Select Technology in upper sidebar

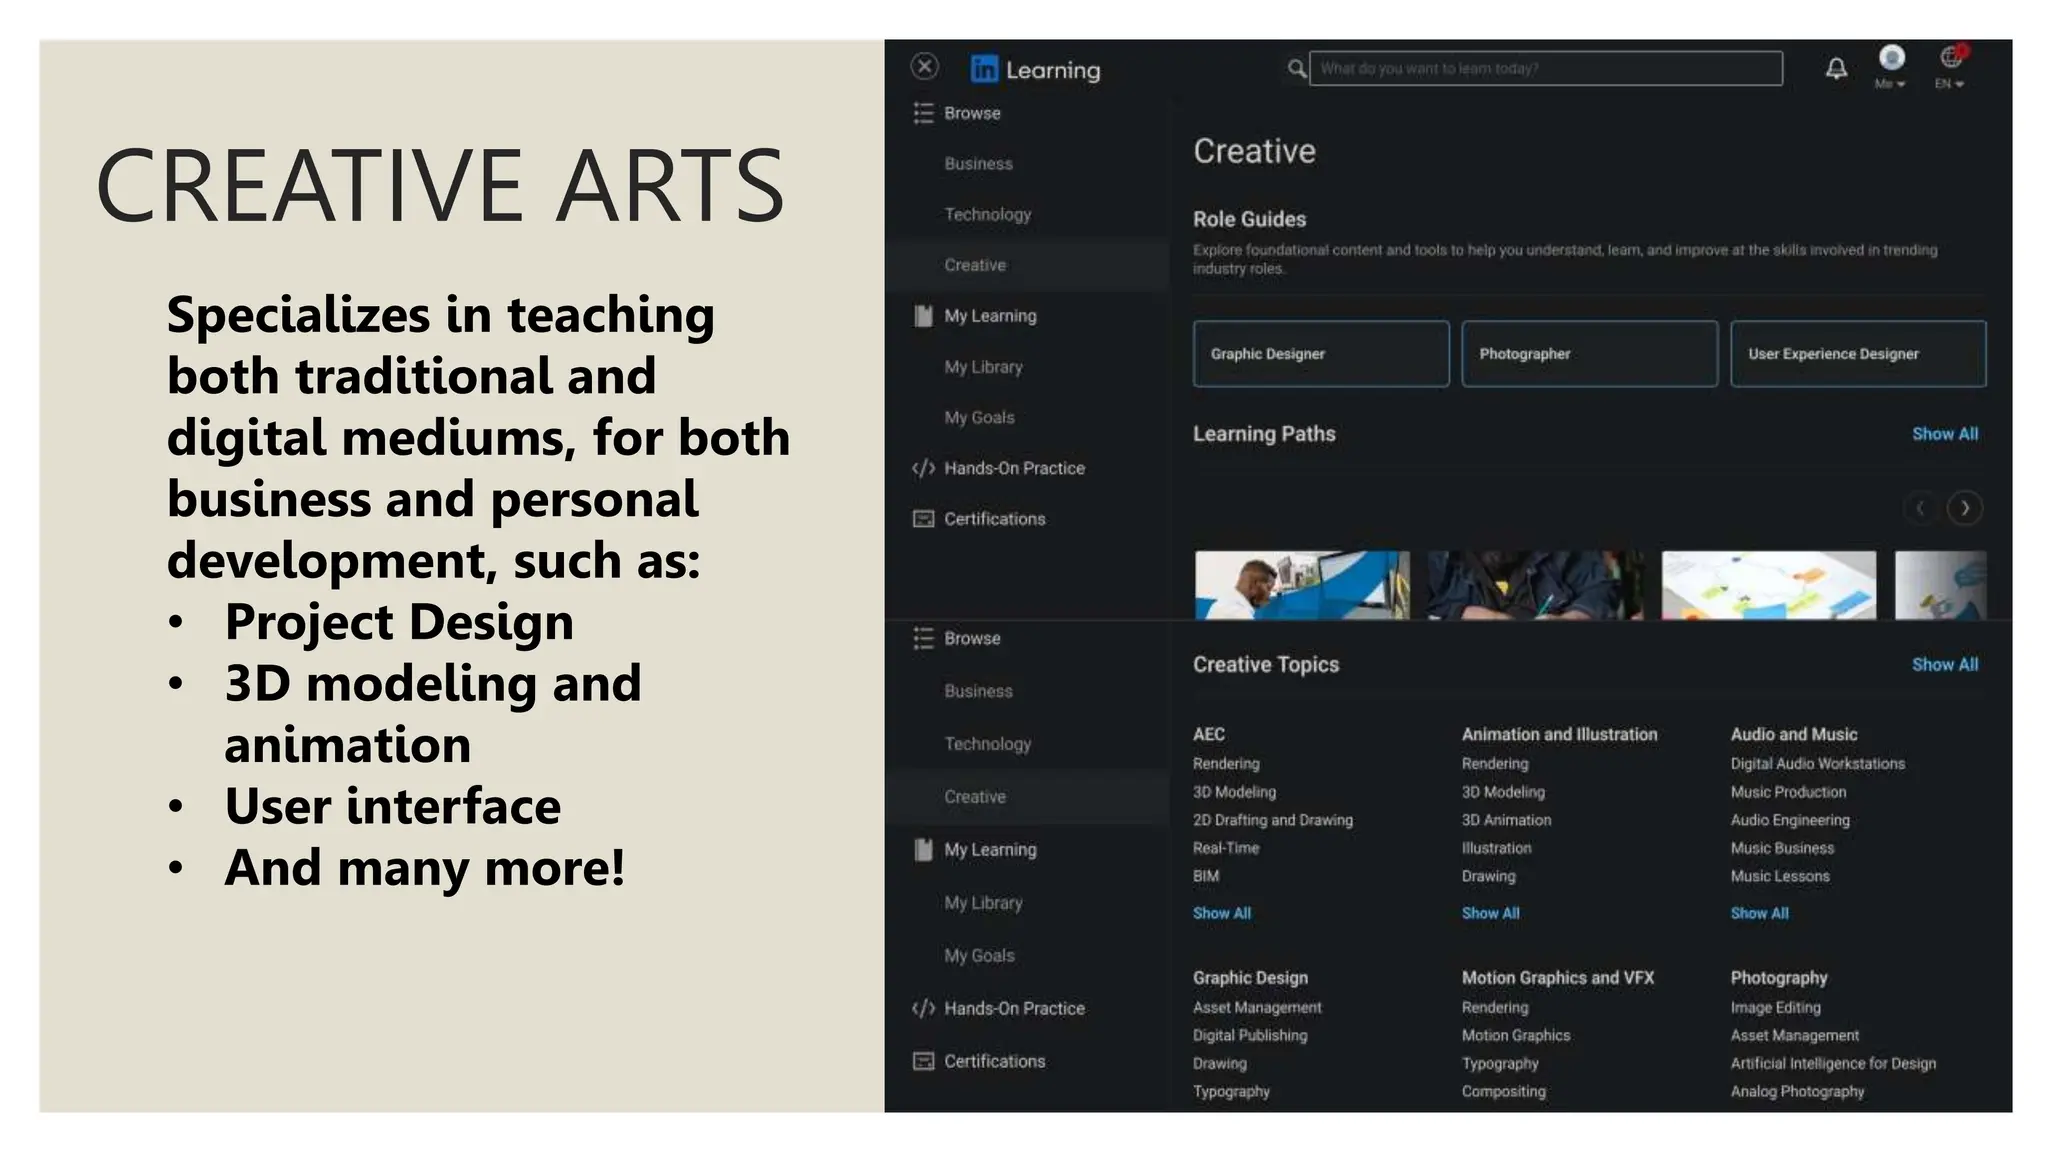(987, 214)
